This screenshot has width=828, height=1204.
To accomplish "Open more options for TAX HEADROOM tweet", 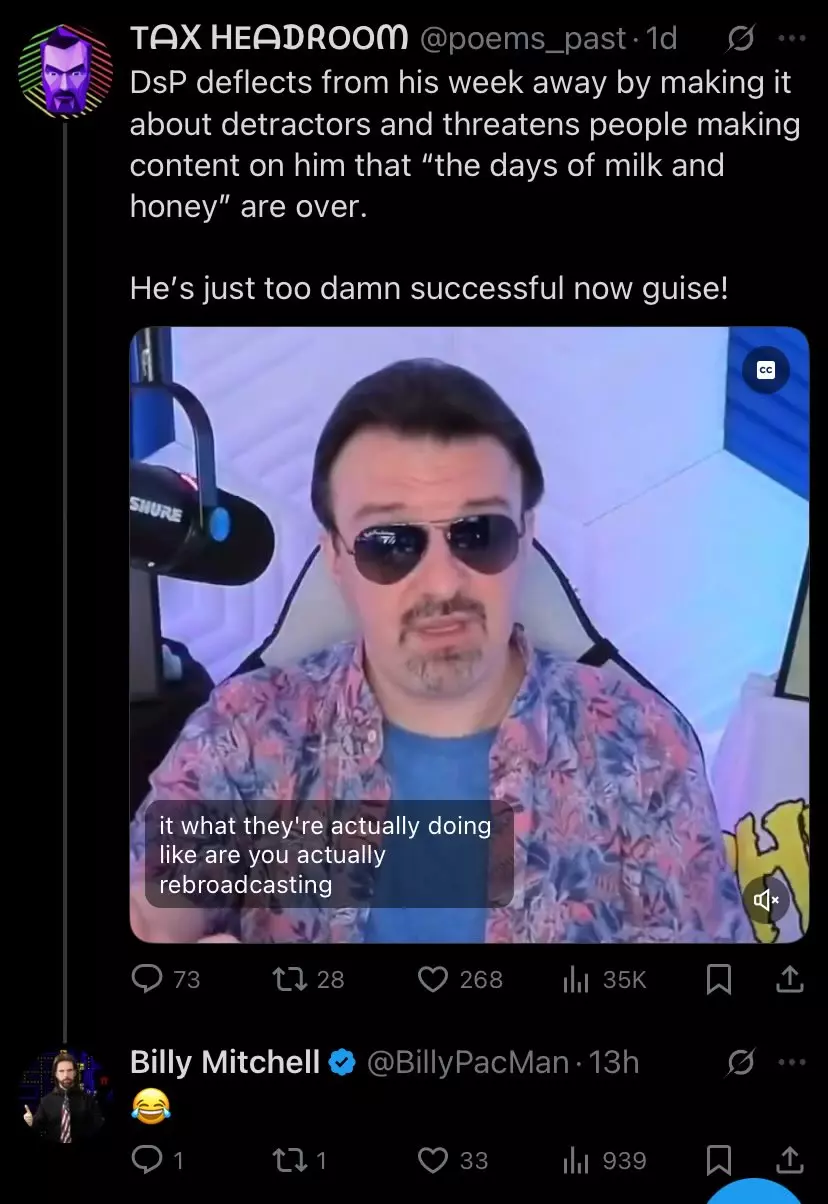I will point(790,40).
